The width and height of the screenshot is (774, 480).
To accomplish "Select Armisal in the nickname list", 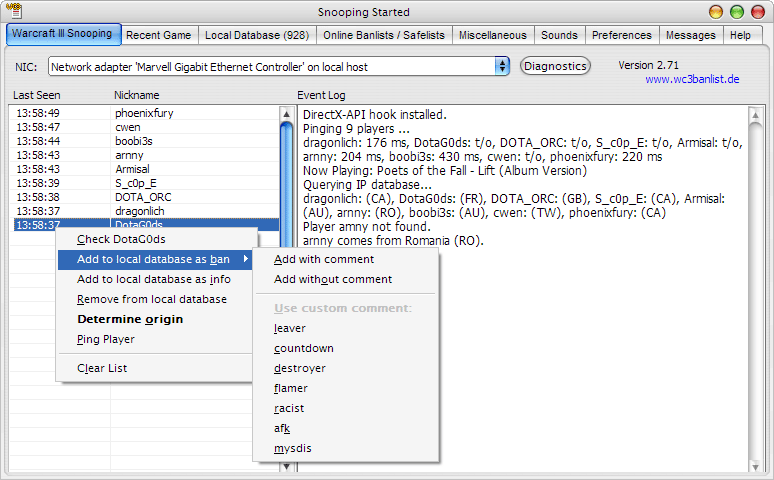I will pos(132,169).
